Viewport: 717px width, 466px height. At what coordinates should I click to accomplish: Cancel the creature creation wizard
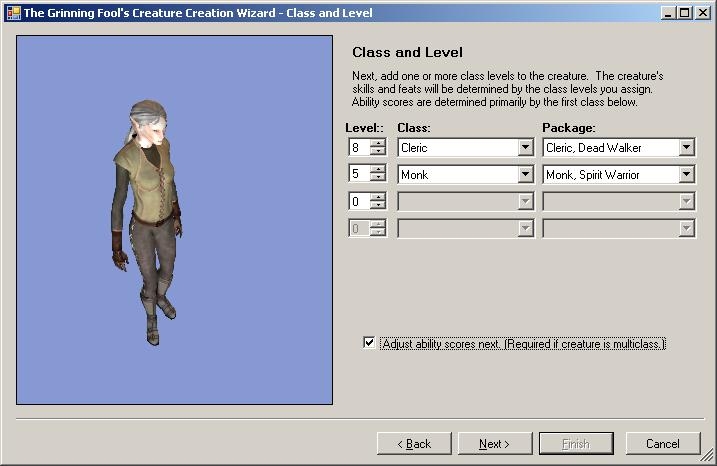(662, 443)
